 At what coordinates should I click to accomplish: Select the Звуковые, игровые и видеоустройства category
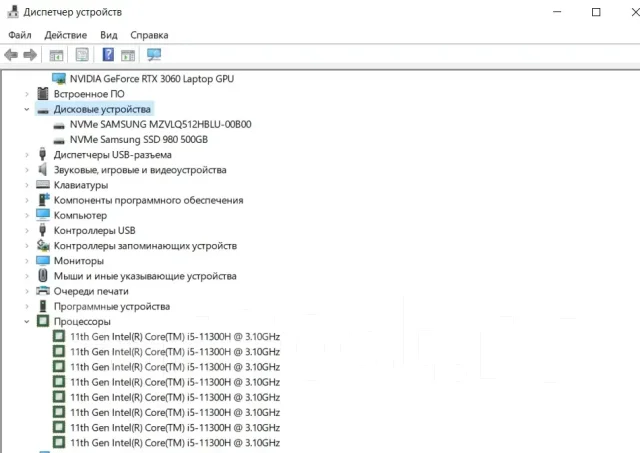[x=140, y=170]
